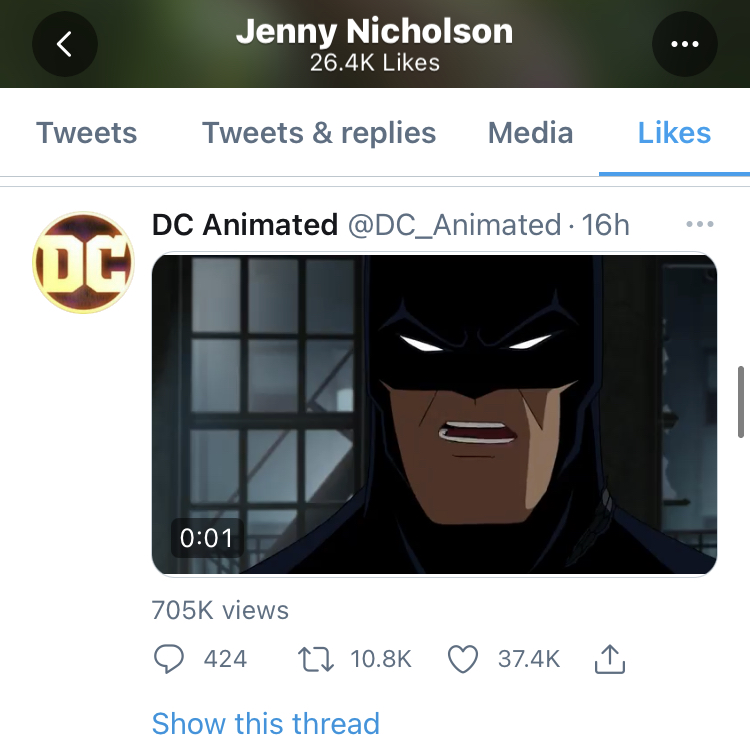
Task: Go back using the left arrow
Action: 65,44
